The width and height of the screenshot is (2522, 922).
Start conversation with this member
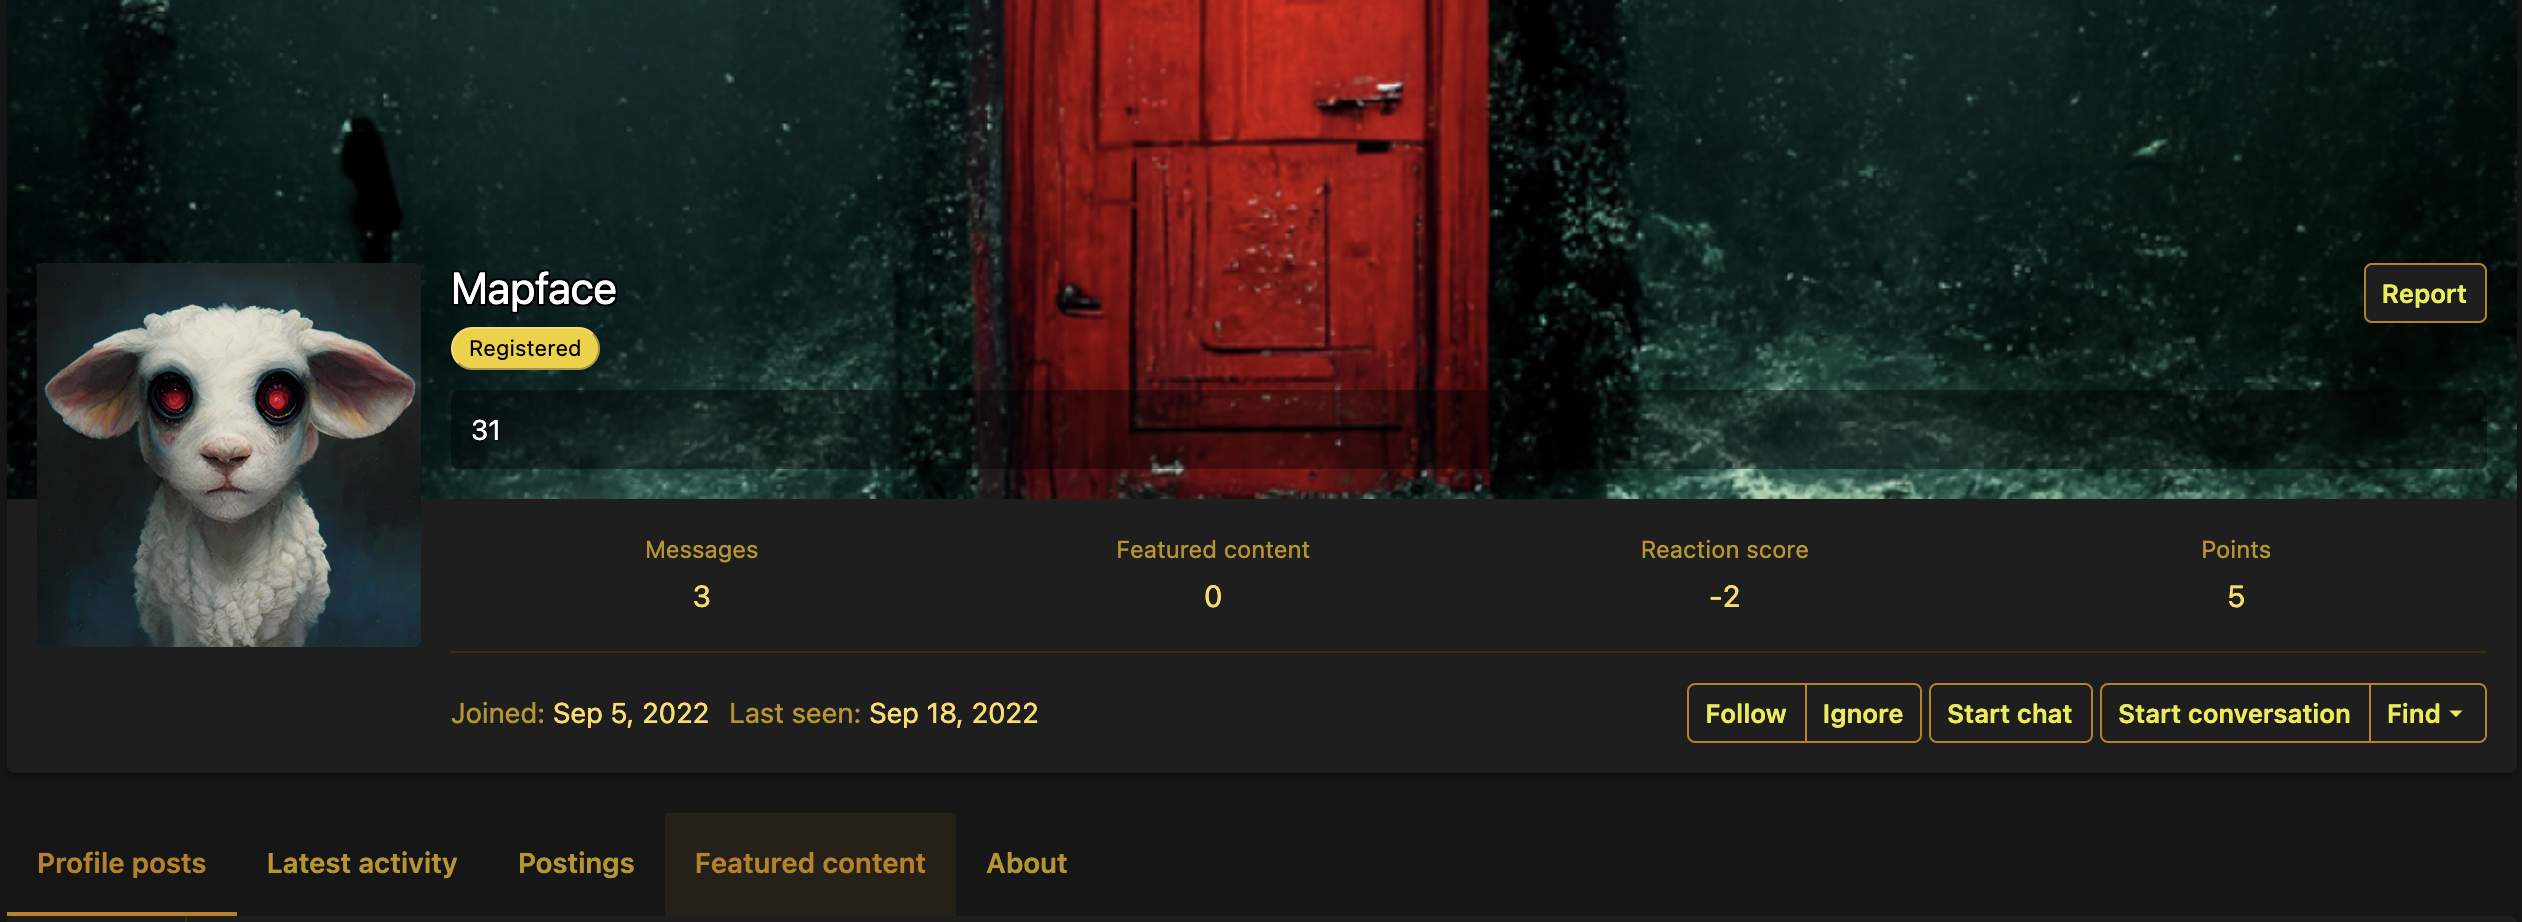(2234, 713)
